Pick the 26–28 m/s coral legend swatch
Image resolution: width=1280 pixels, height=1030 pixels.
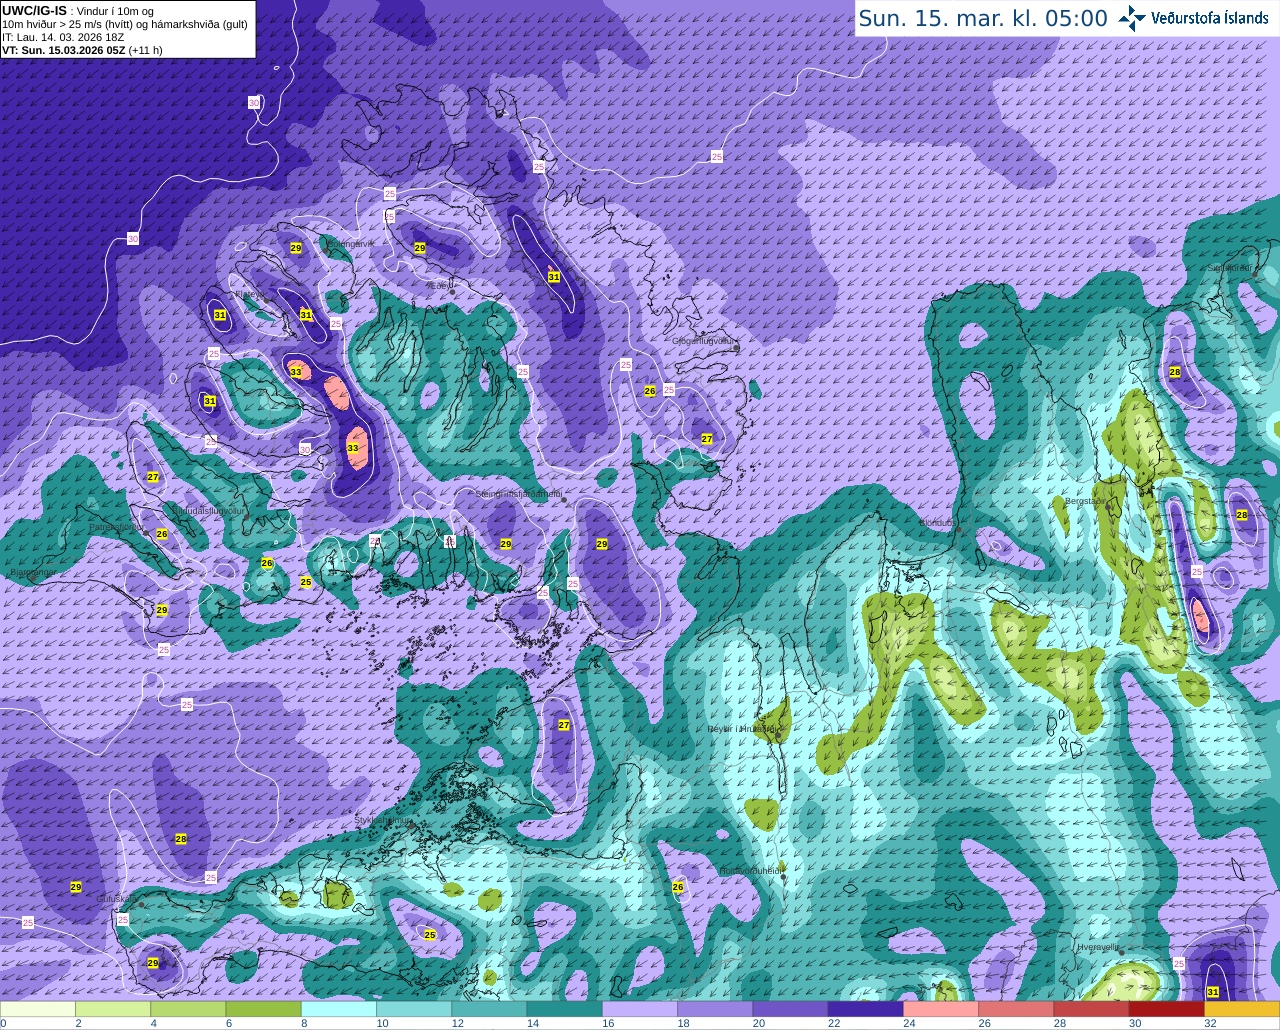tap(1016, 1009)
